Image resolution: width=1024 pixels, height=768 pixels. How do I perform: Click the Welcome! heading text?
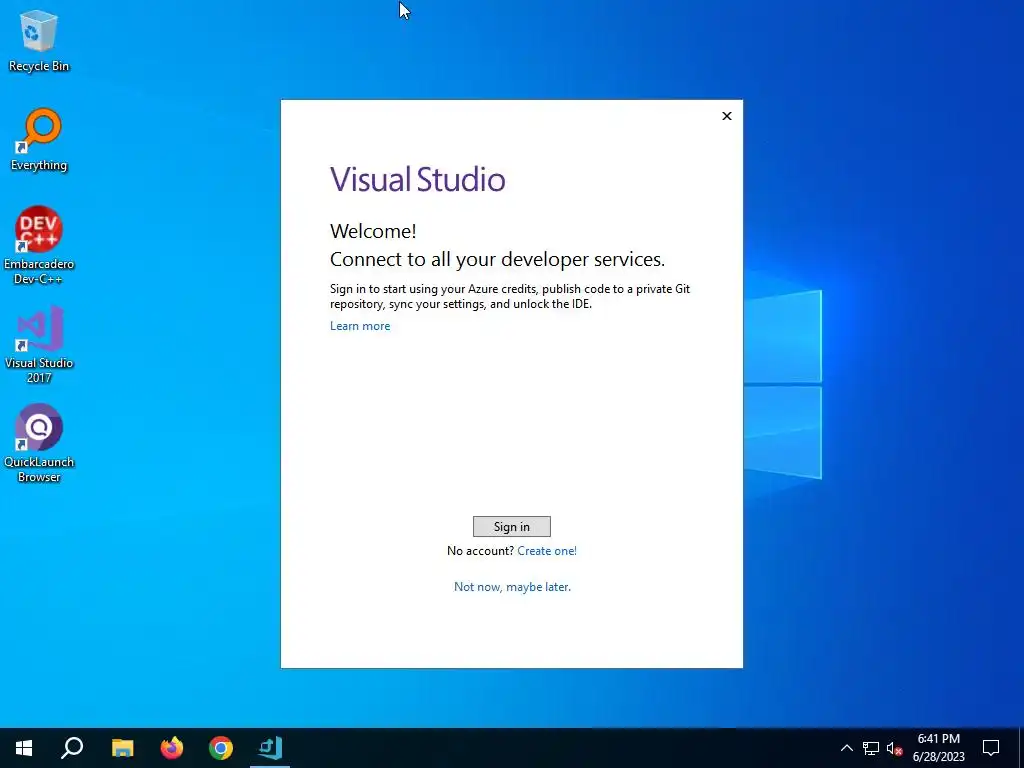373,231
